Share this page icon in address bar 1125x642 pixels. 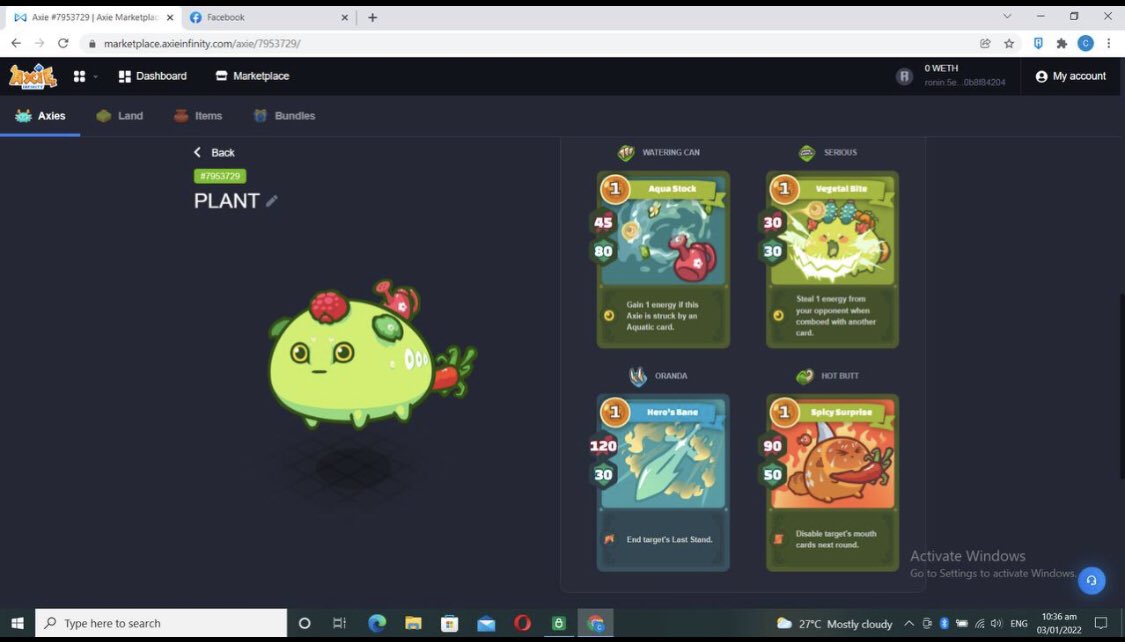point(985,43)
